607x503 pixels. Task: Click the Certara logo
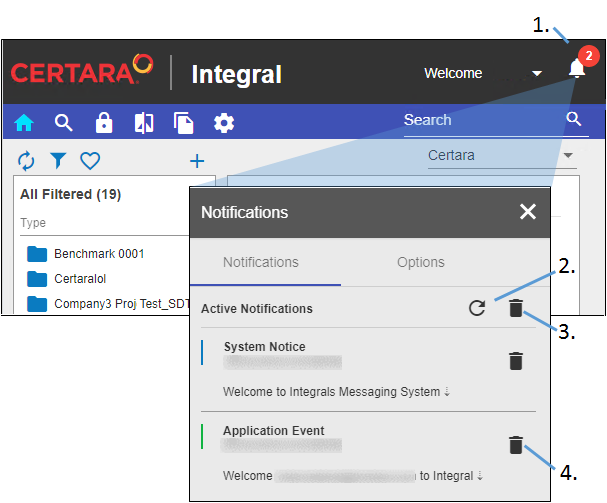point(82,70)
